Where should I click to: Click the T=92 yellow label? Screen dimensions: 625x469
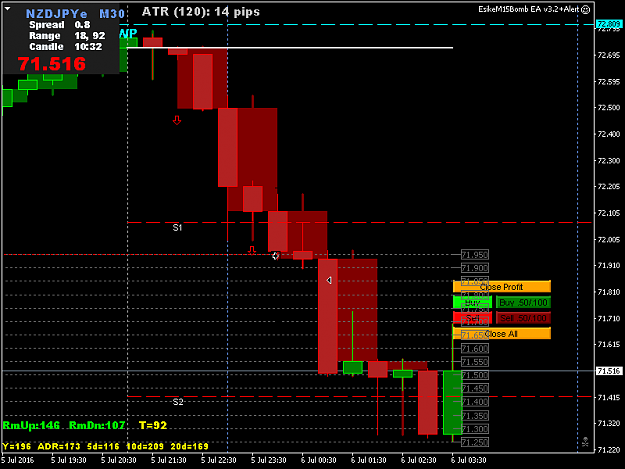tap(153, 426)
